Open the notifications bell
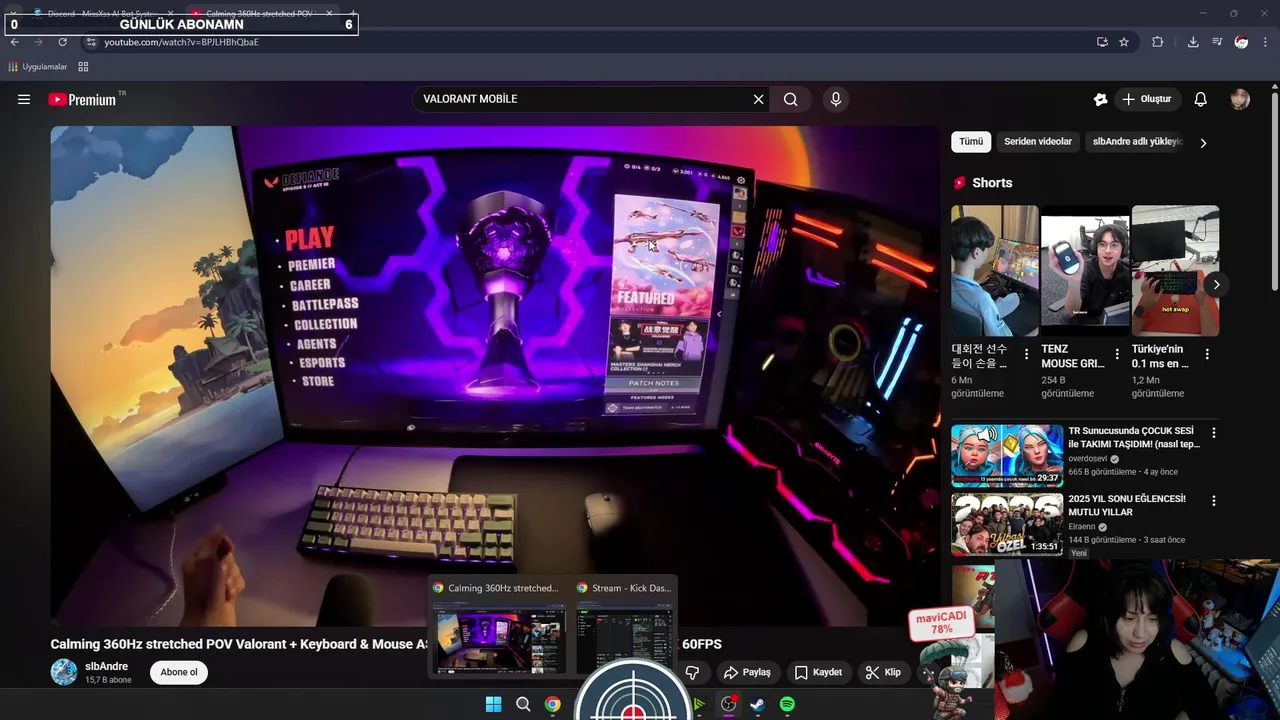This screenshot has width=1280, height=720. pyautogui.click(x=1201, y=99)
